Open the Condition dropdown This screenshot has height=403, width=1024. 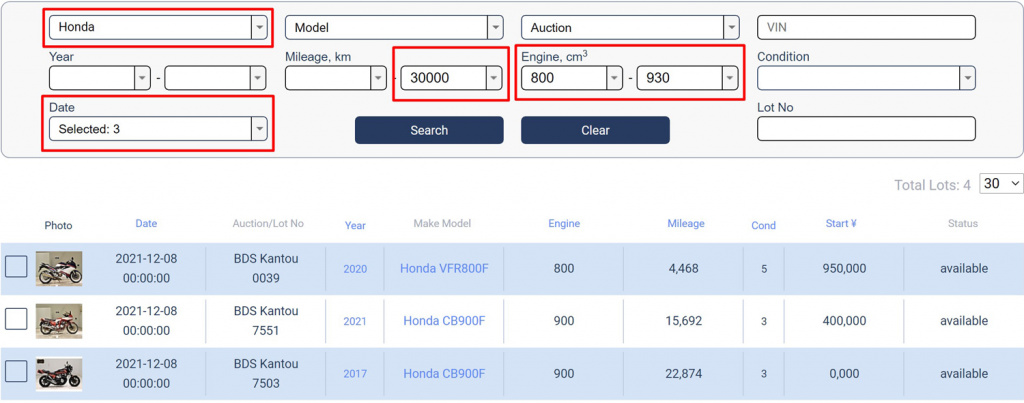tap(866, 78)
